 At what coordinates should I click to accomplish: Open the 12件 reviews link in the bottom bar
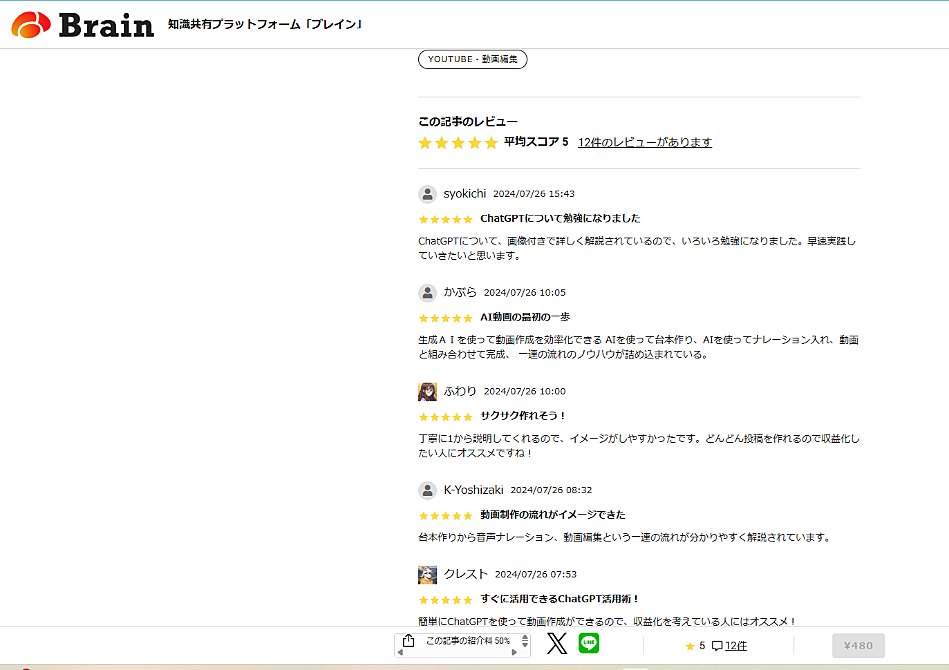[736, 646]
